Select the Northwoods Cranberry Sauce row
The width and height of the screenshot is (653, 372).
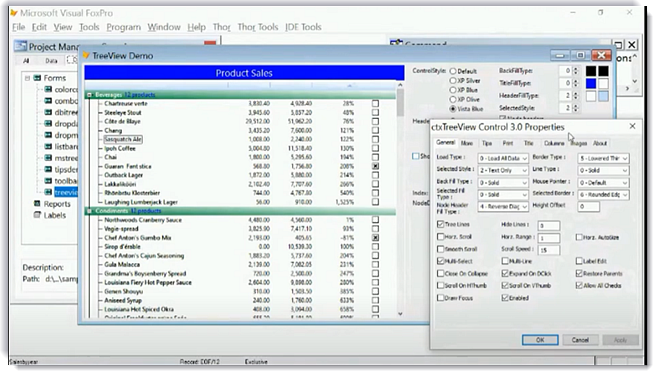[x=143, y=220]
